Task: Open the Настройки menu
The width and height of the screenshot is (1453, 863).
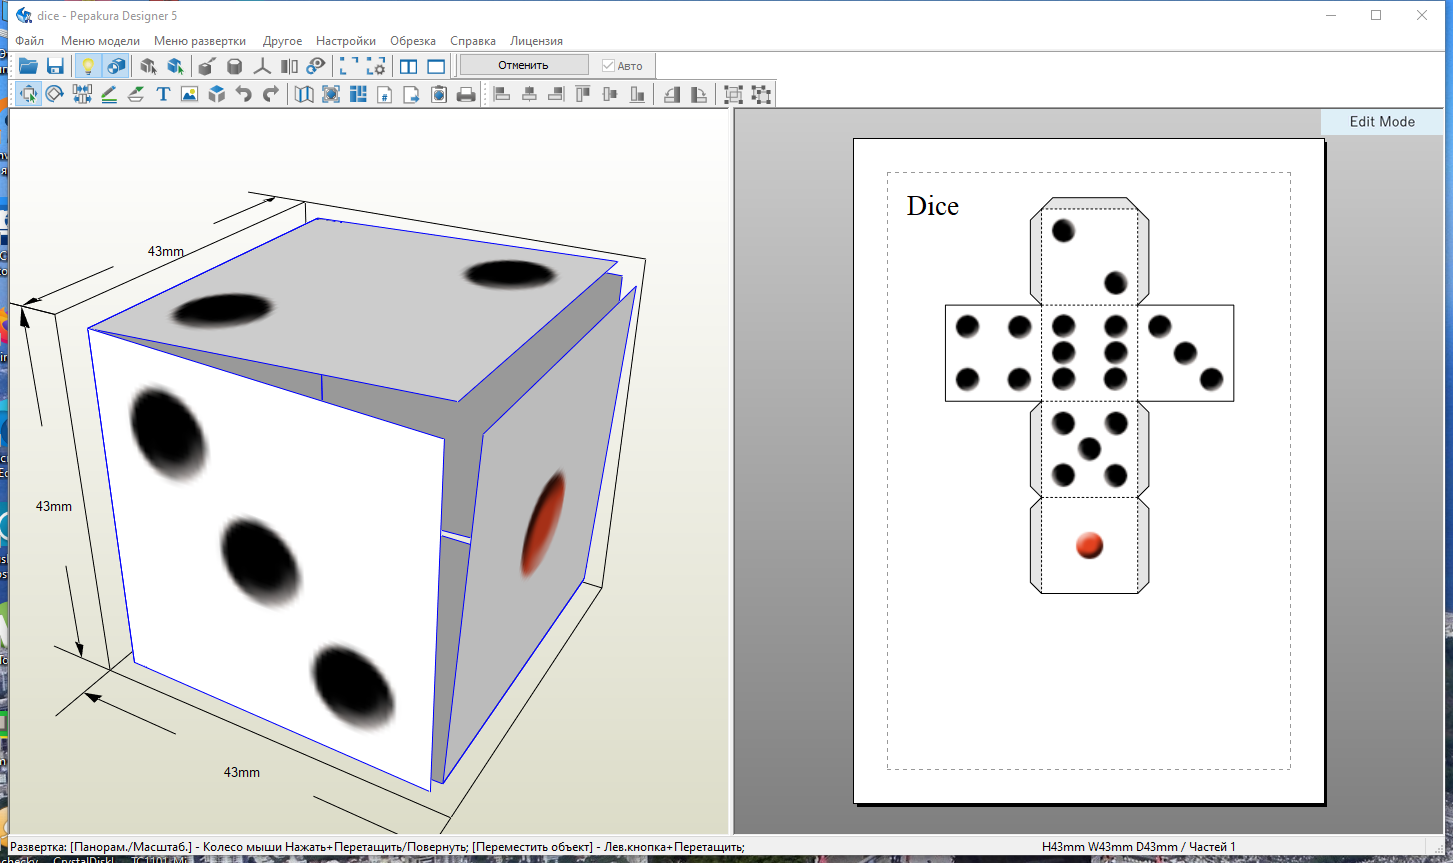Action: coord(346,41)
